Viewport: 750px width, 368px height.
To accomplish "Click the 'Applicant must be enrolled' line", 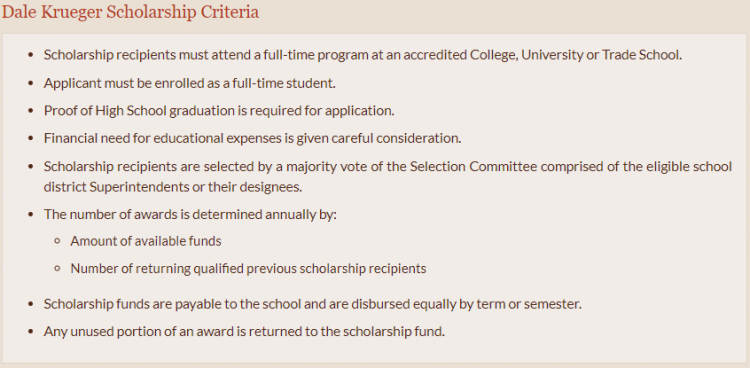I will [189, 83].
